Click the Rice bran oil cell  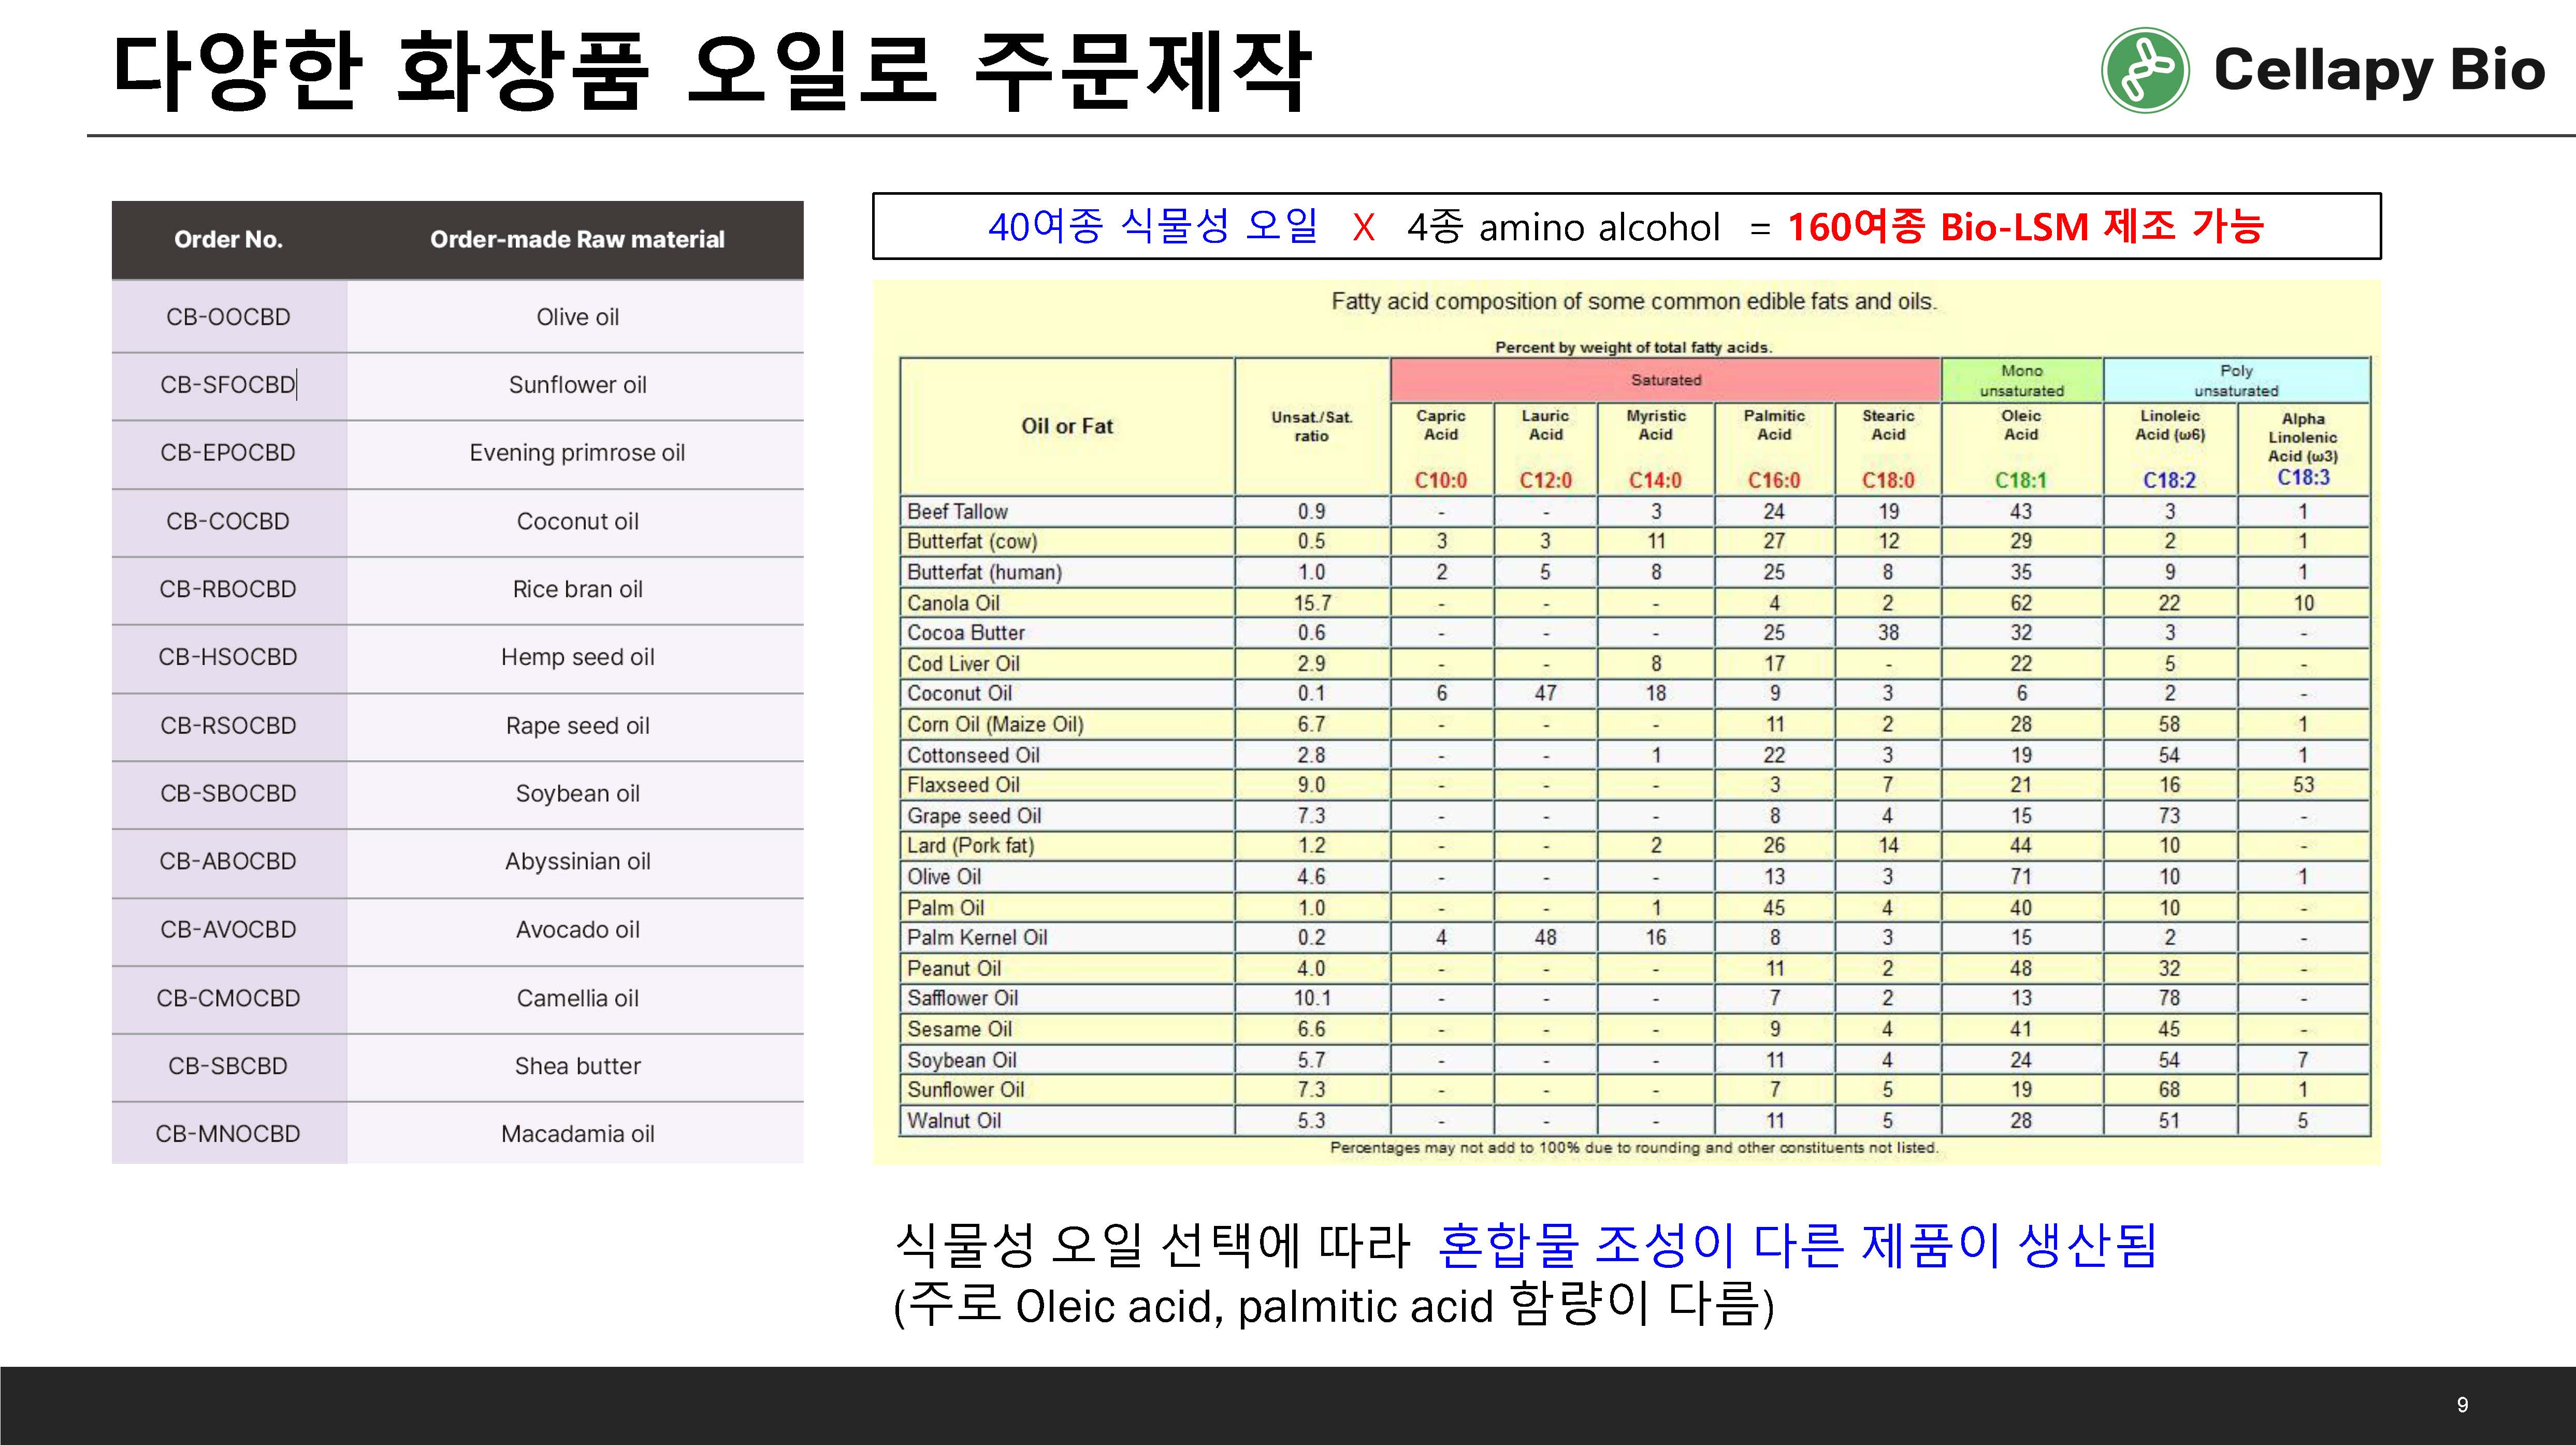tap(577, 589)
